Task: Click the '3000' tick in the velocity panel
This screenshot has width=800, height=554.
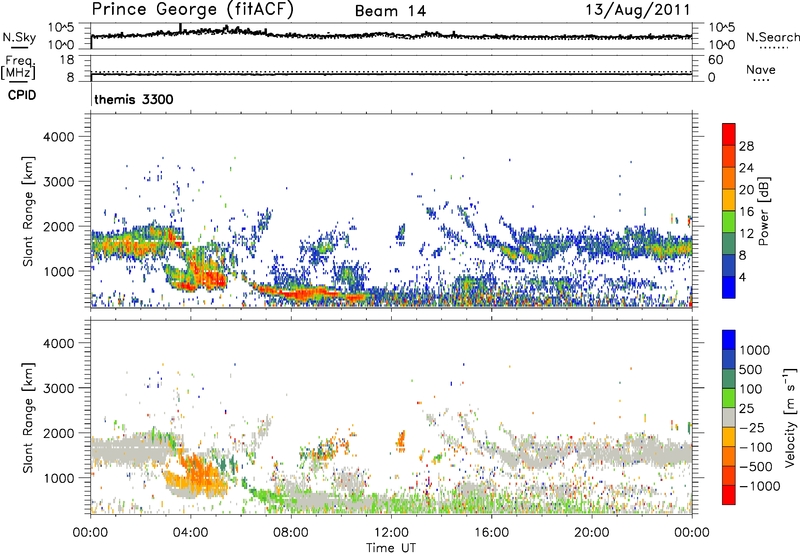Action: 58,388
